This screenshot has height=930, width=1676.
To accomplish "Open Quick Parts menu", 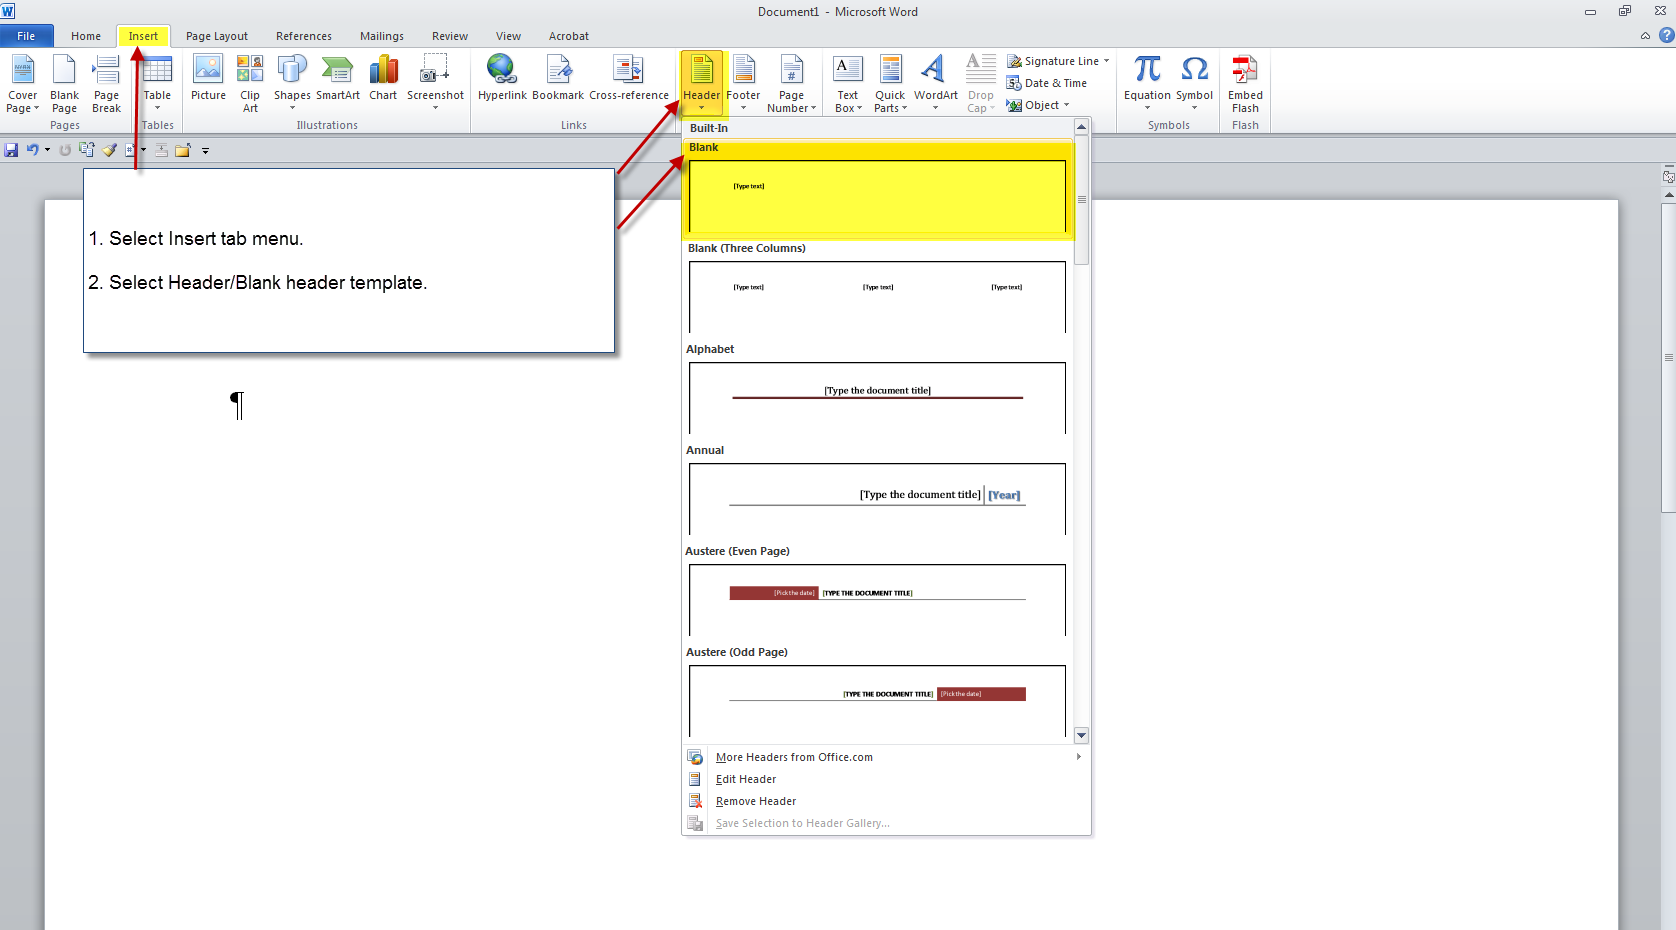I will click(890, 84).
